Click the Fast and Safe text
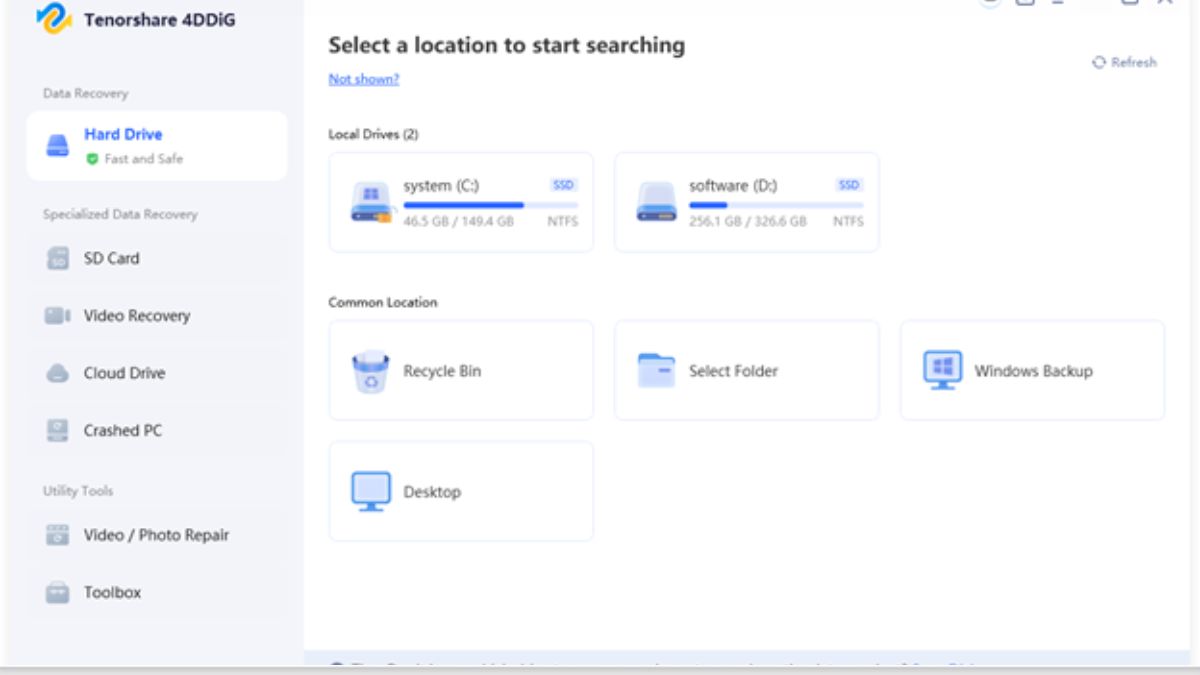 [x=144, y=159]
